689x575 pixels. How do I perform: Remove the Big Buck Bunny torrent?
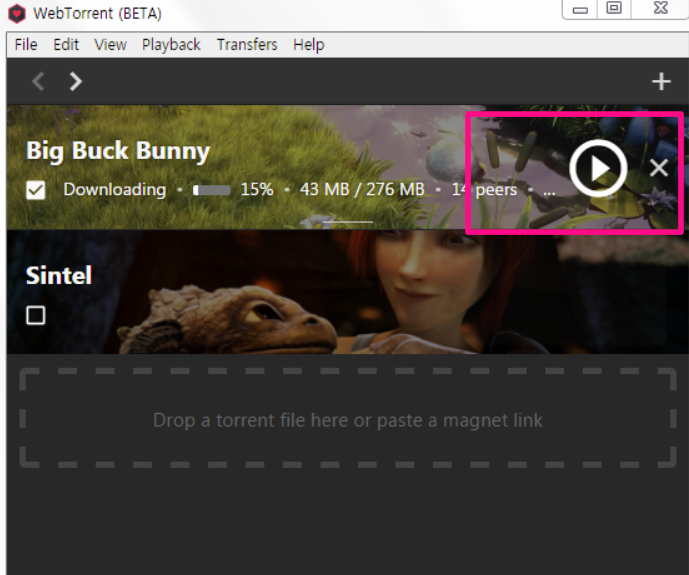tap(659, 168)
